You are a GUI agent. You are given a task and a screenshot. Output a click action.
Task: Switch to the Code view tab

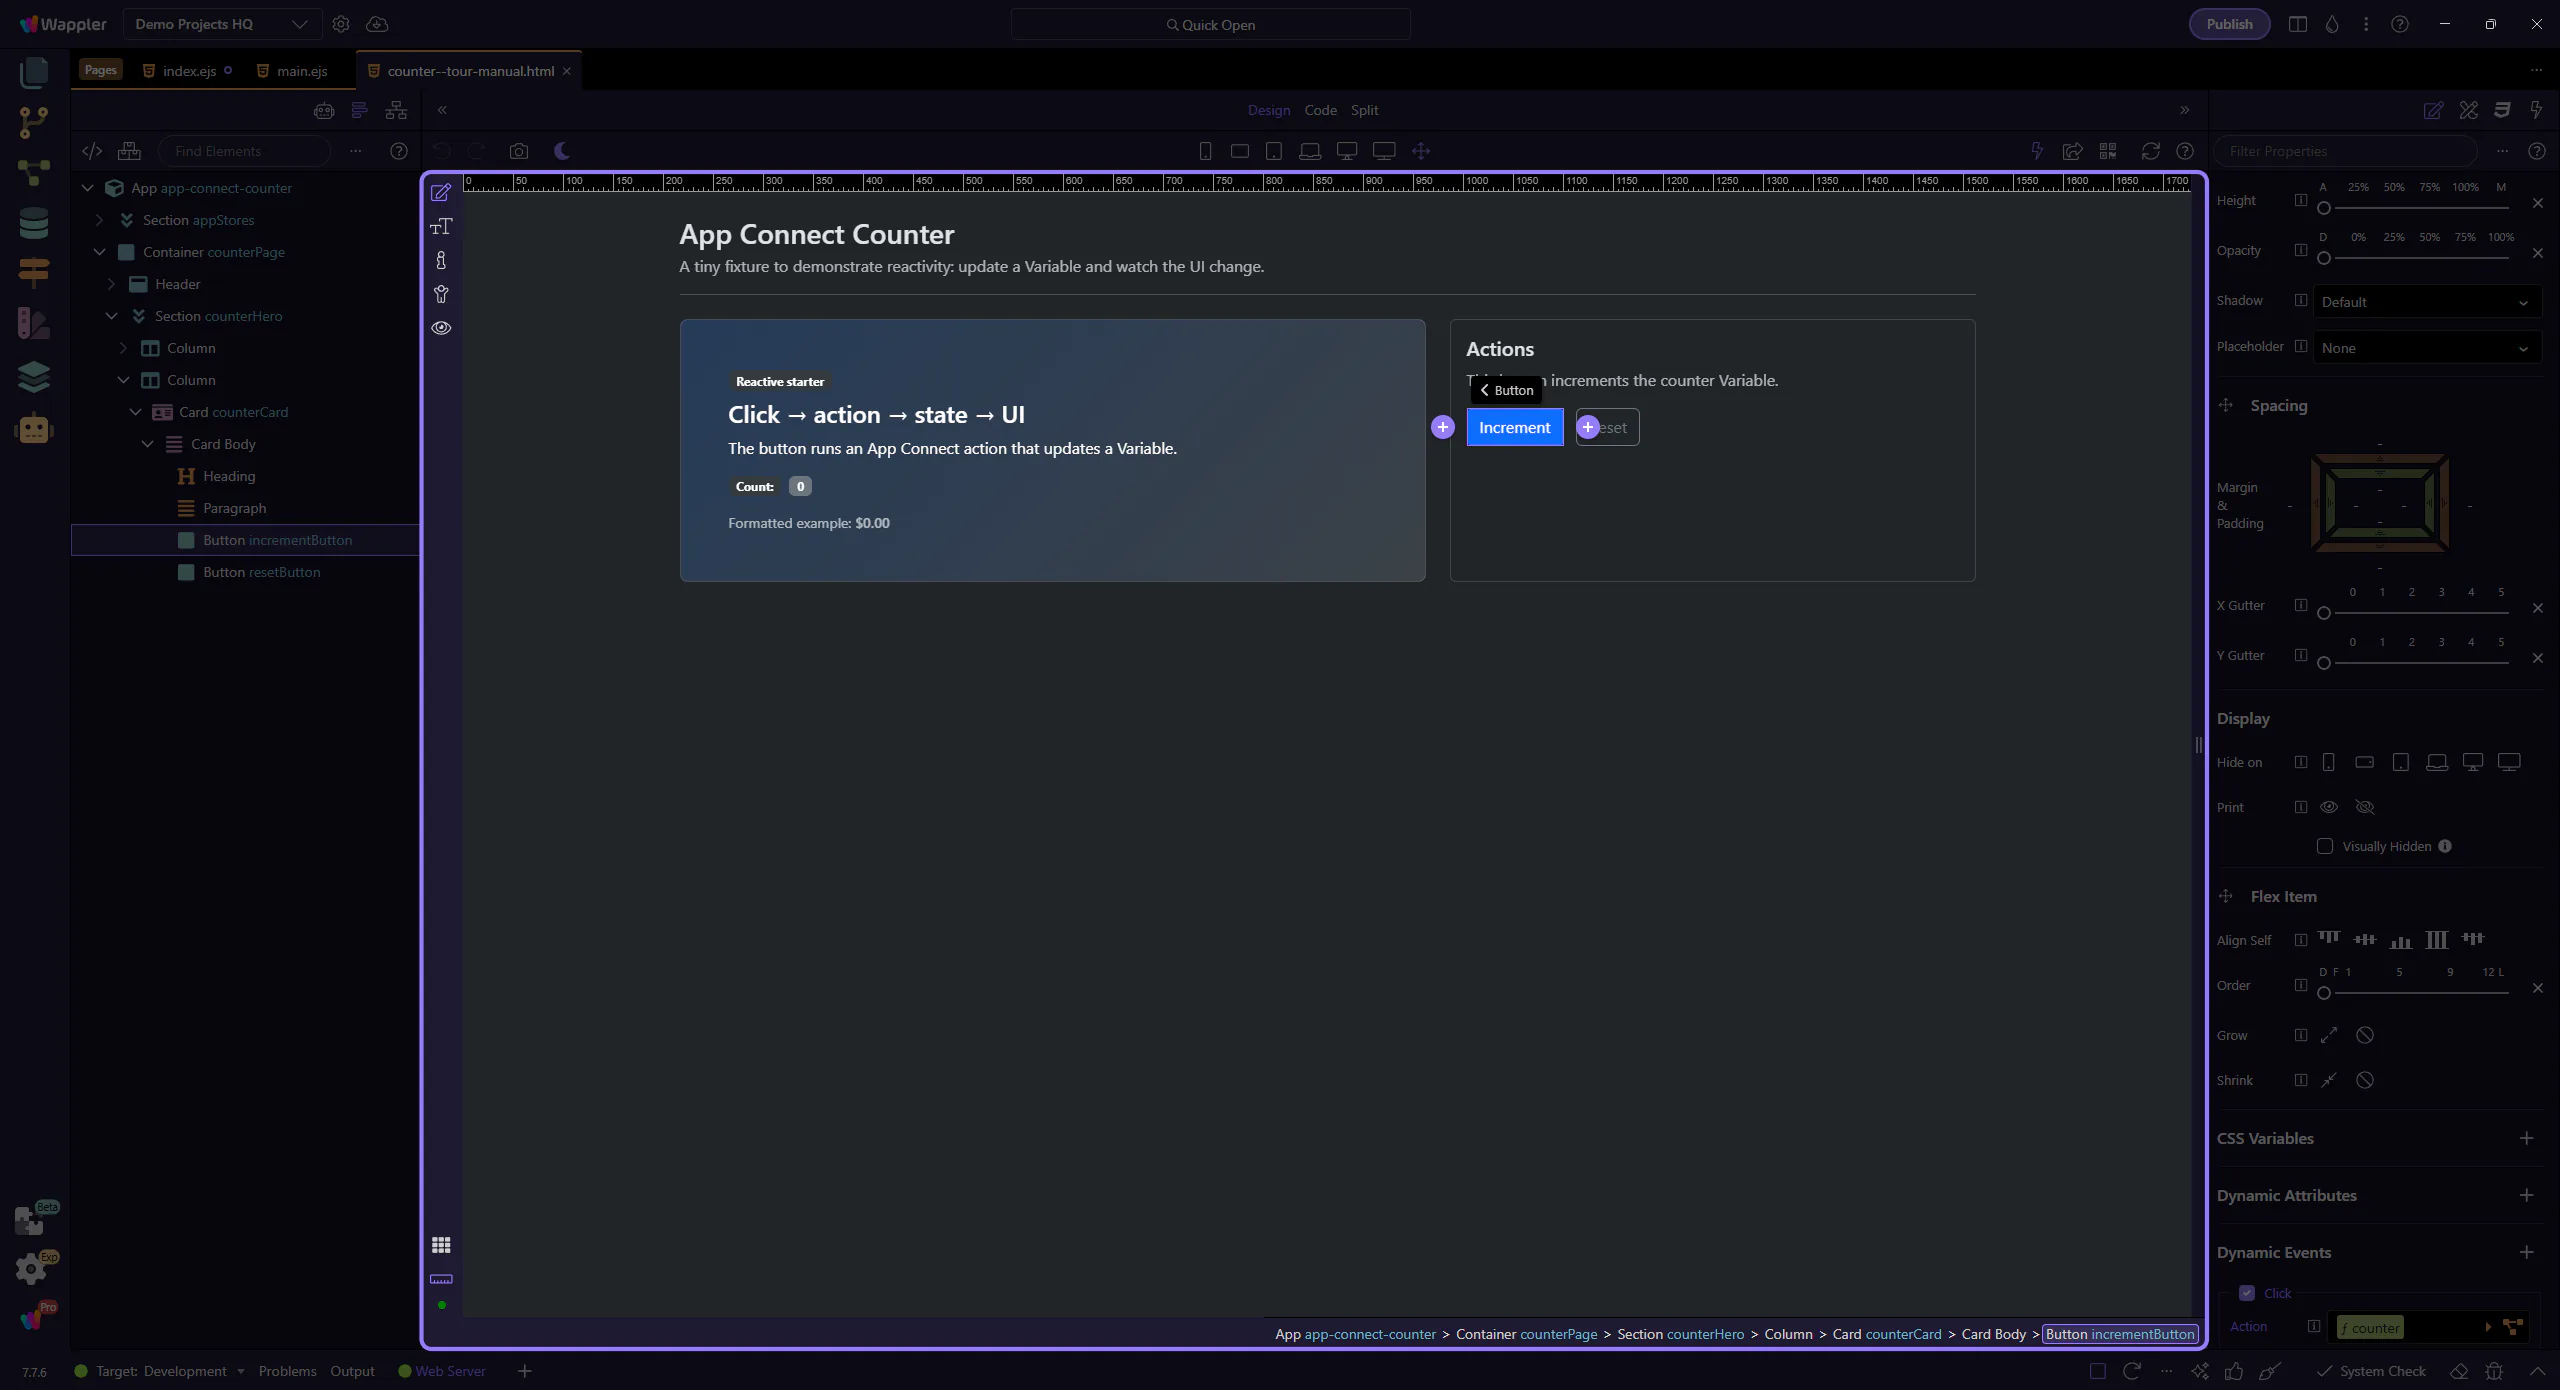pyautogui.click(x=1320, y=110)
